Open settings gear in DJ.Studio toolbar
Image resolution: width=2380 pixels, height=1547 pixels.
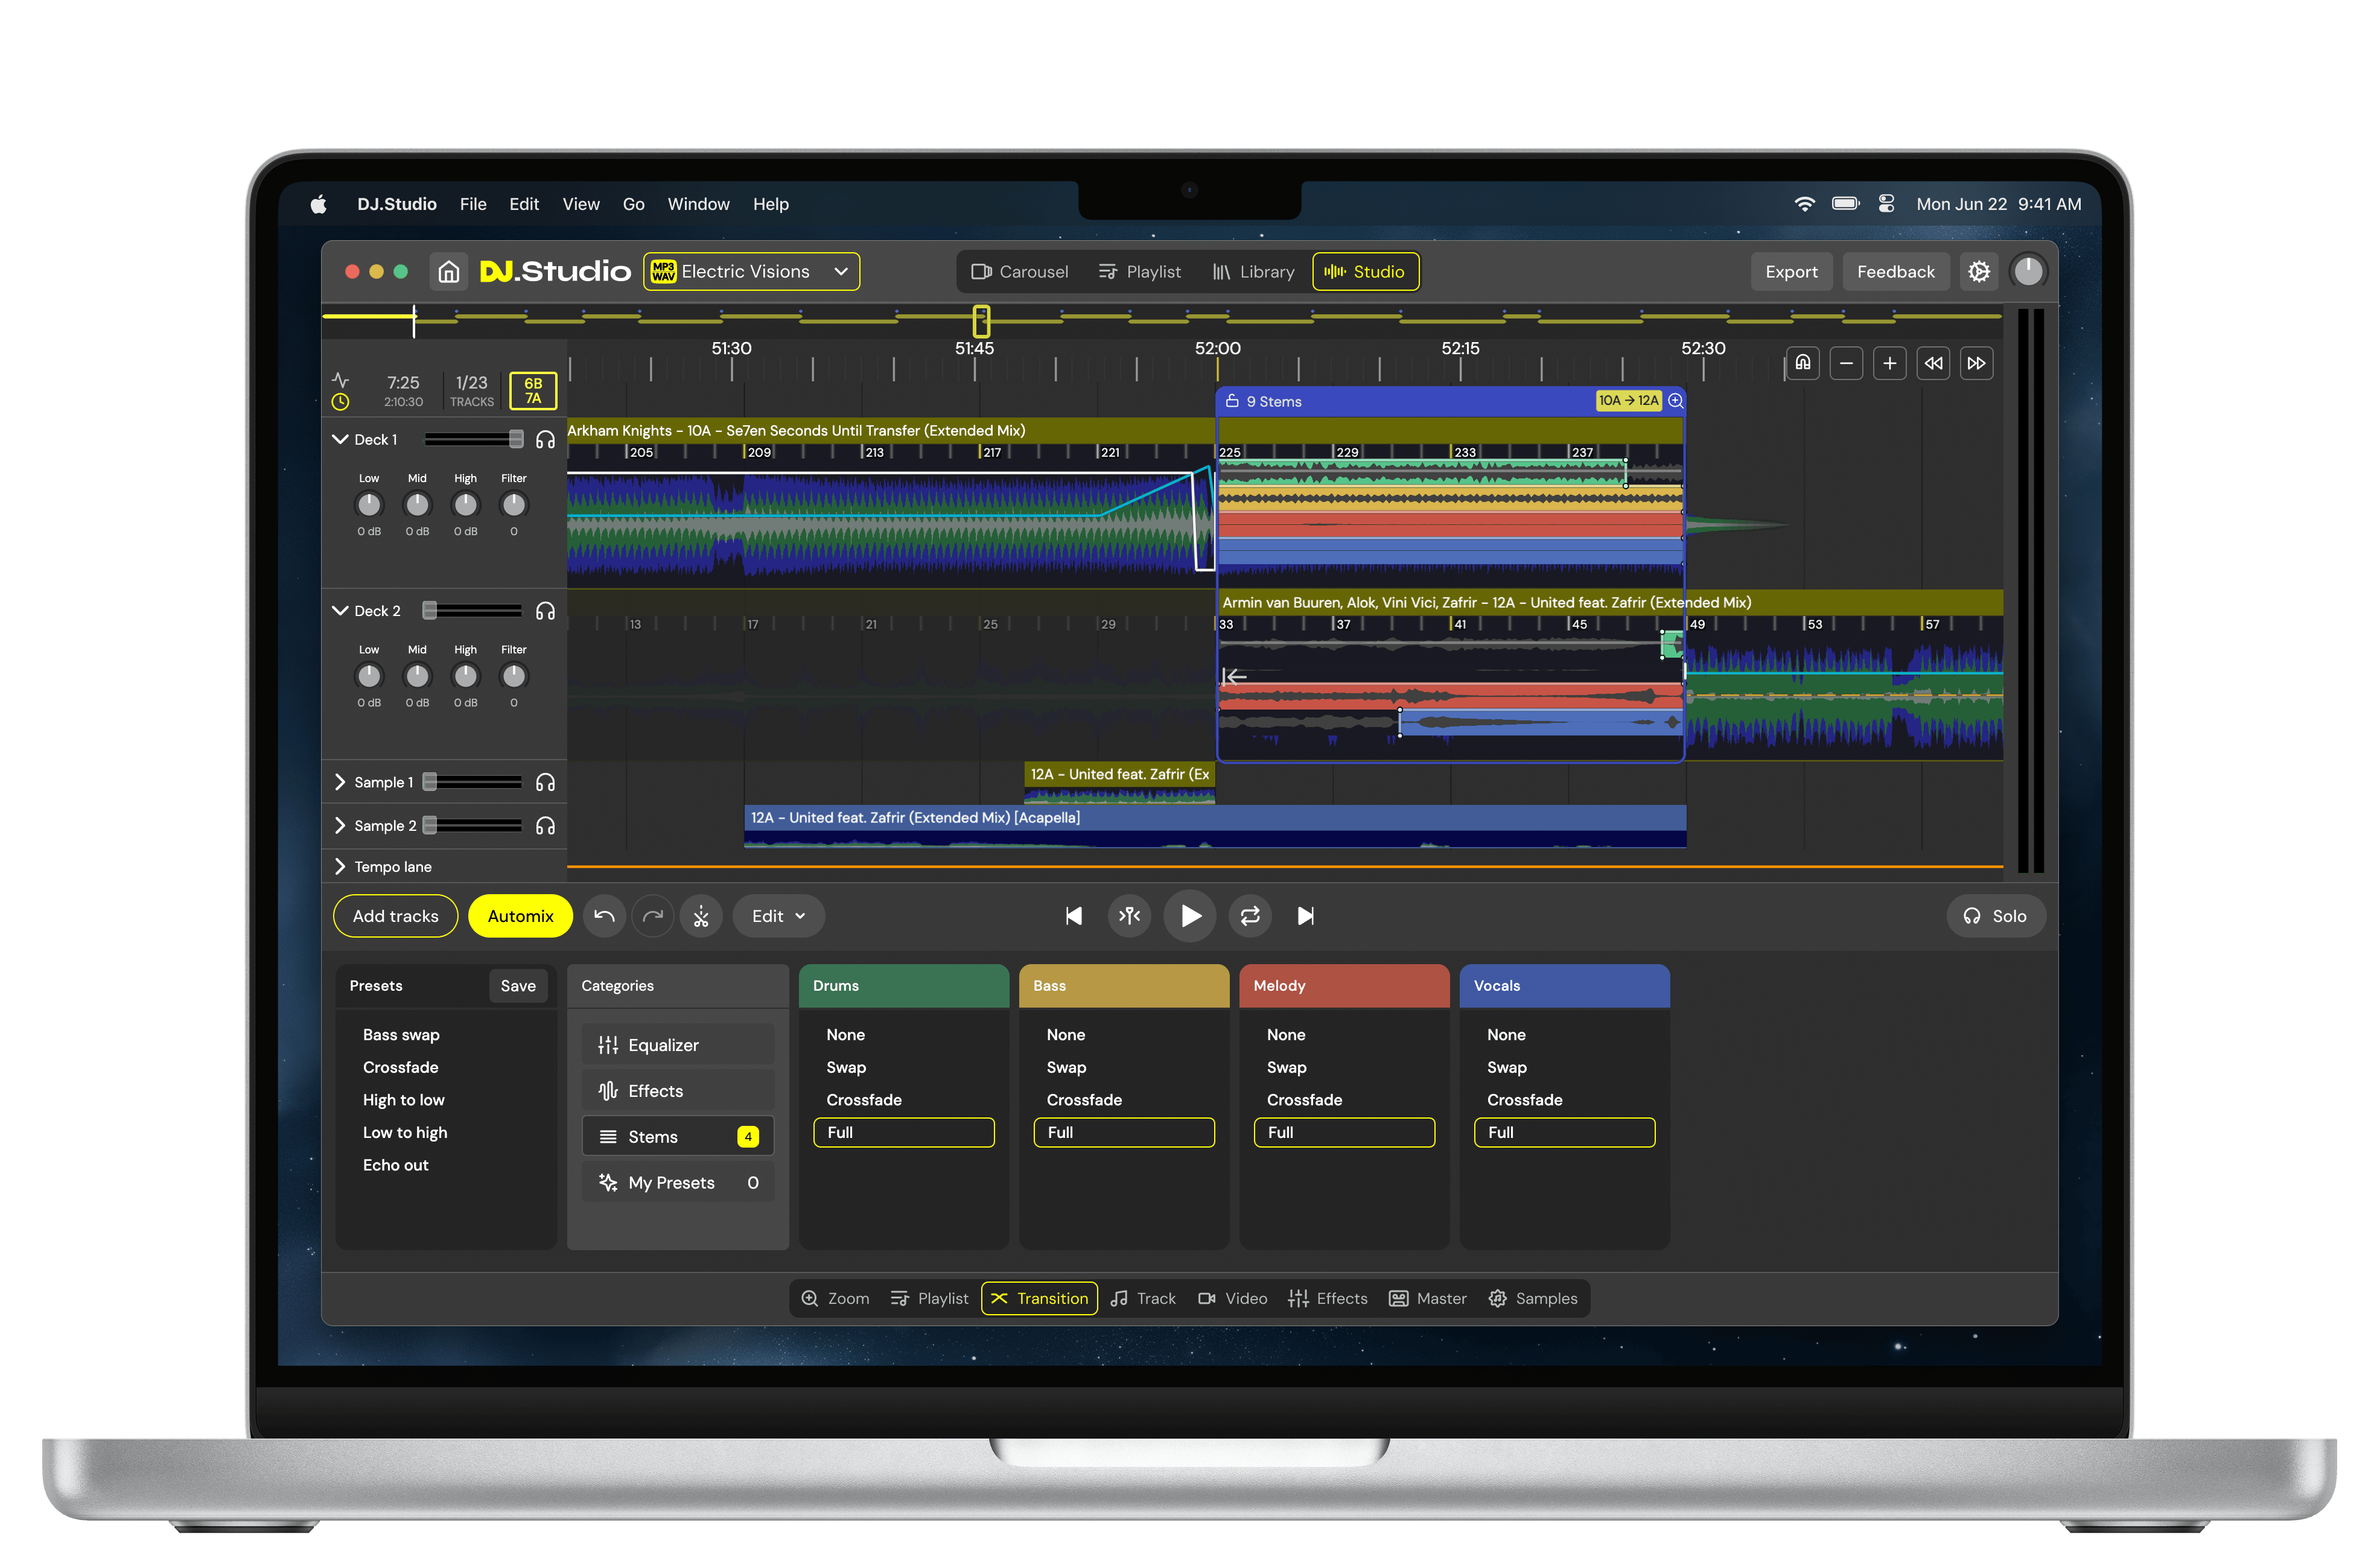[x=1978, y=272]
